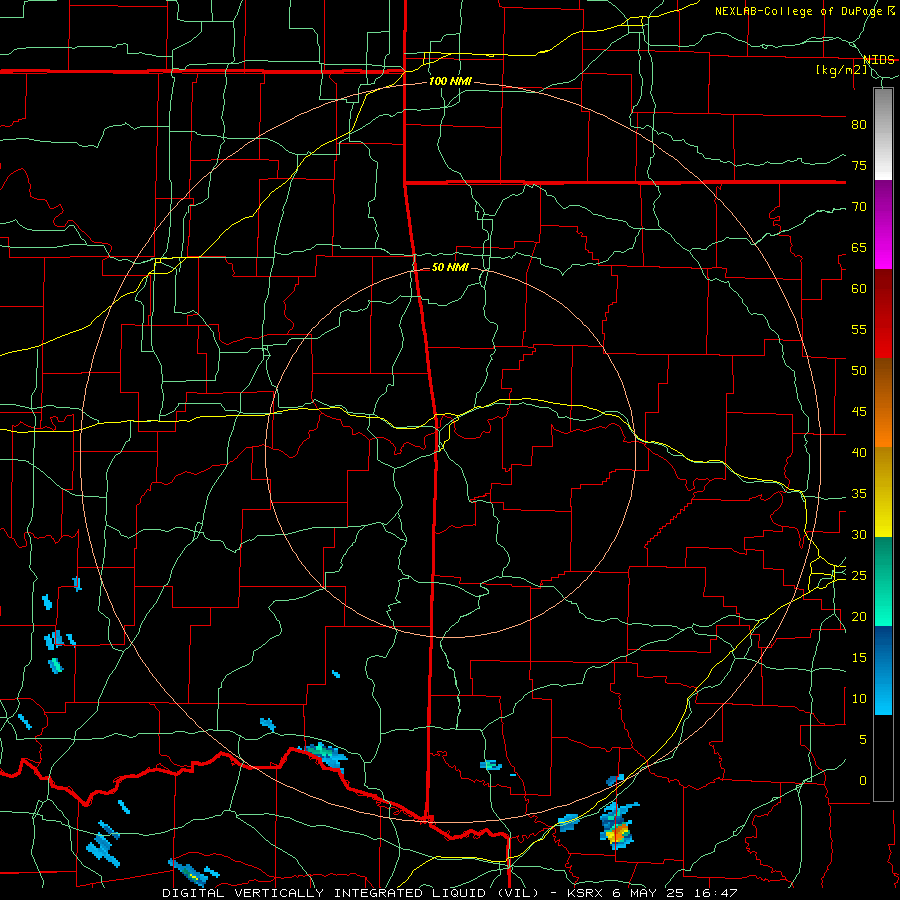
Task: Click the 16:47 timestamp in the caption
Action: point(717,893)
